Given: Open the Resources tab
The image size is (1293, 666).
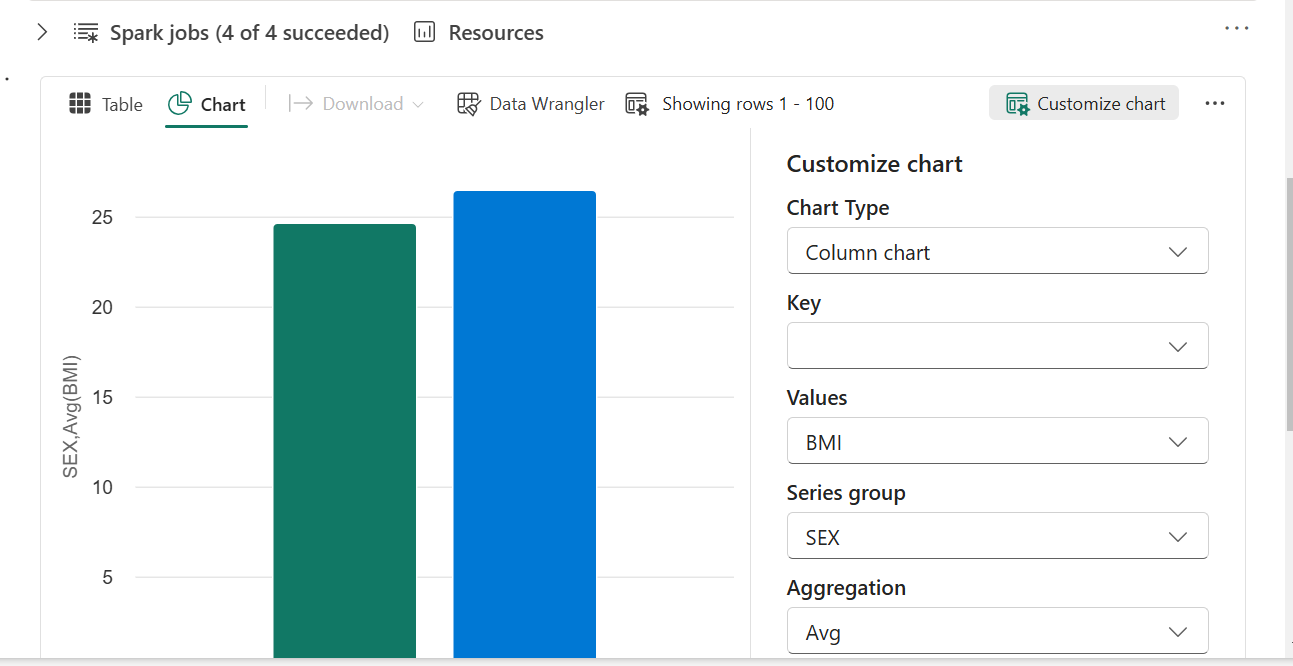Looking at the screenshot, I should tap(495, 33).
